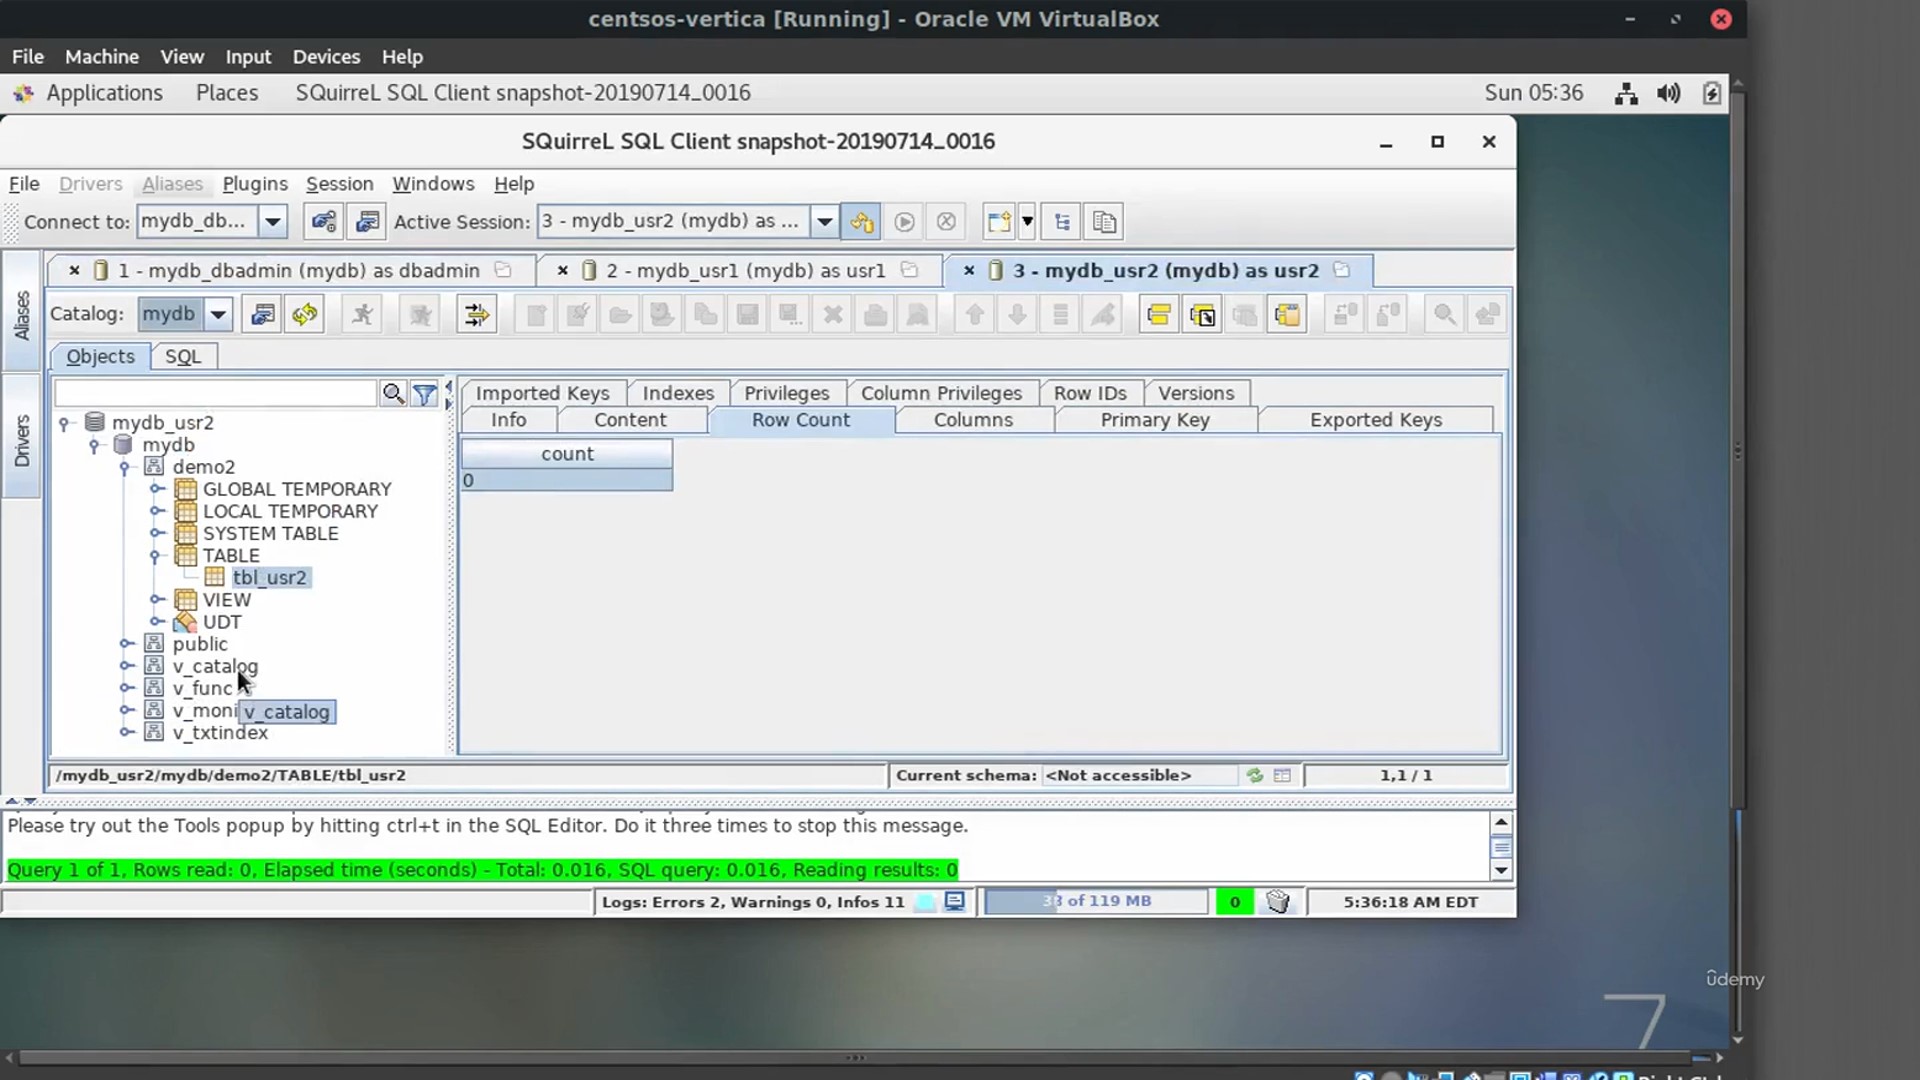Click the detach icon on tab 3 mydb_usr2
Screen dimensions: 1920x1080
pos(1342,270)
